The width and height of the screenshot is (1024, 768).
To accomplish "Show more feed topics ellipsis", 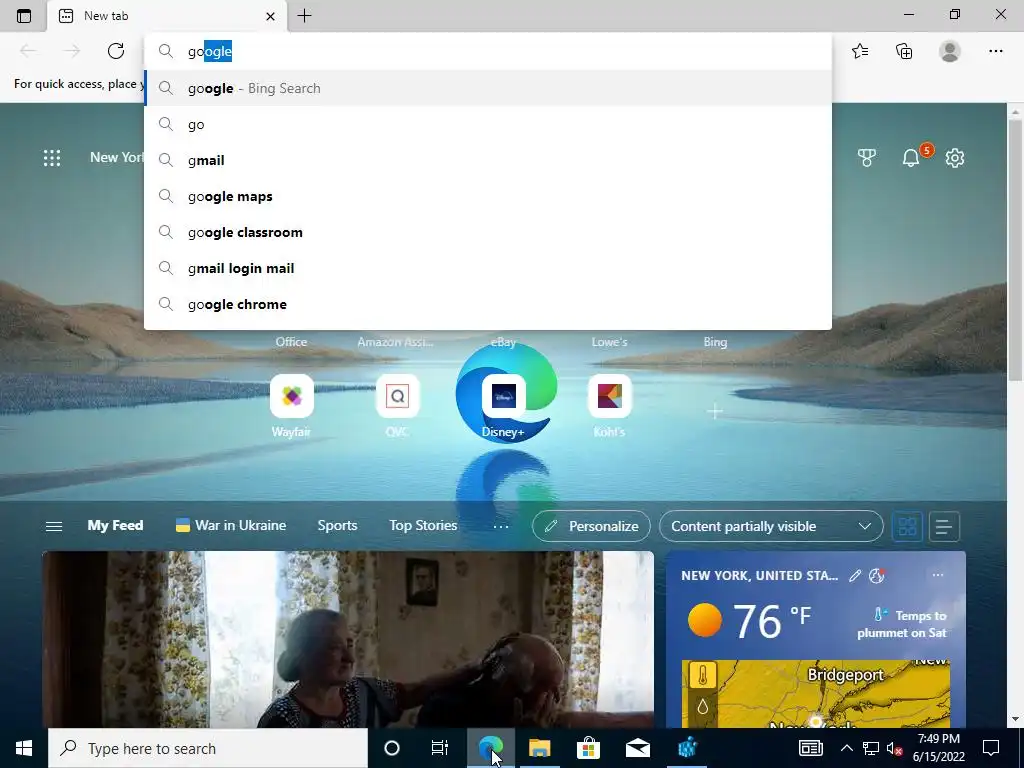I will [501, 526].
